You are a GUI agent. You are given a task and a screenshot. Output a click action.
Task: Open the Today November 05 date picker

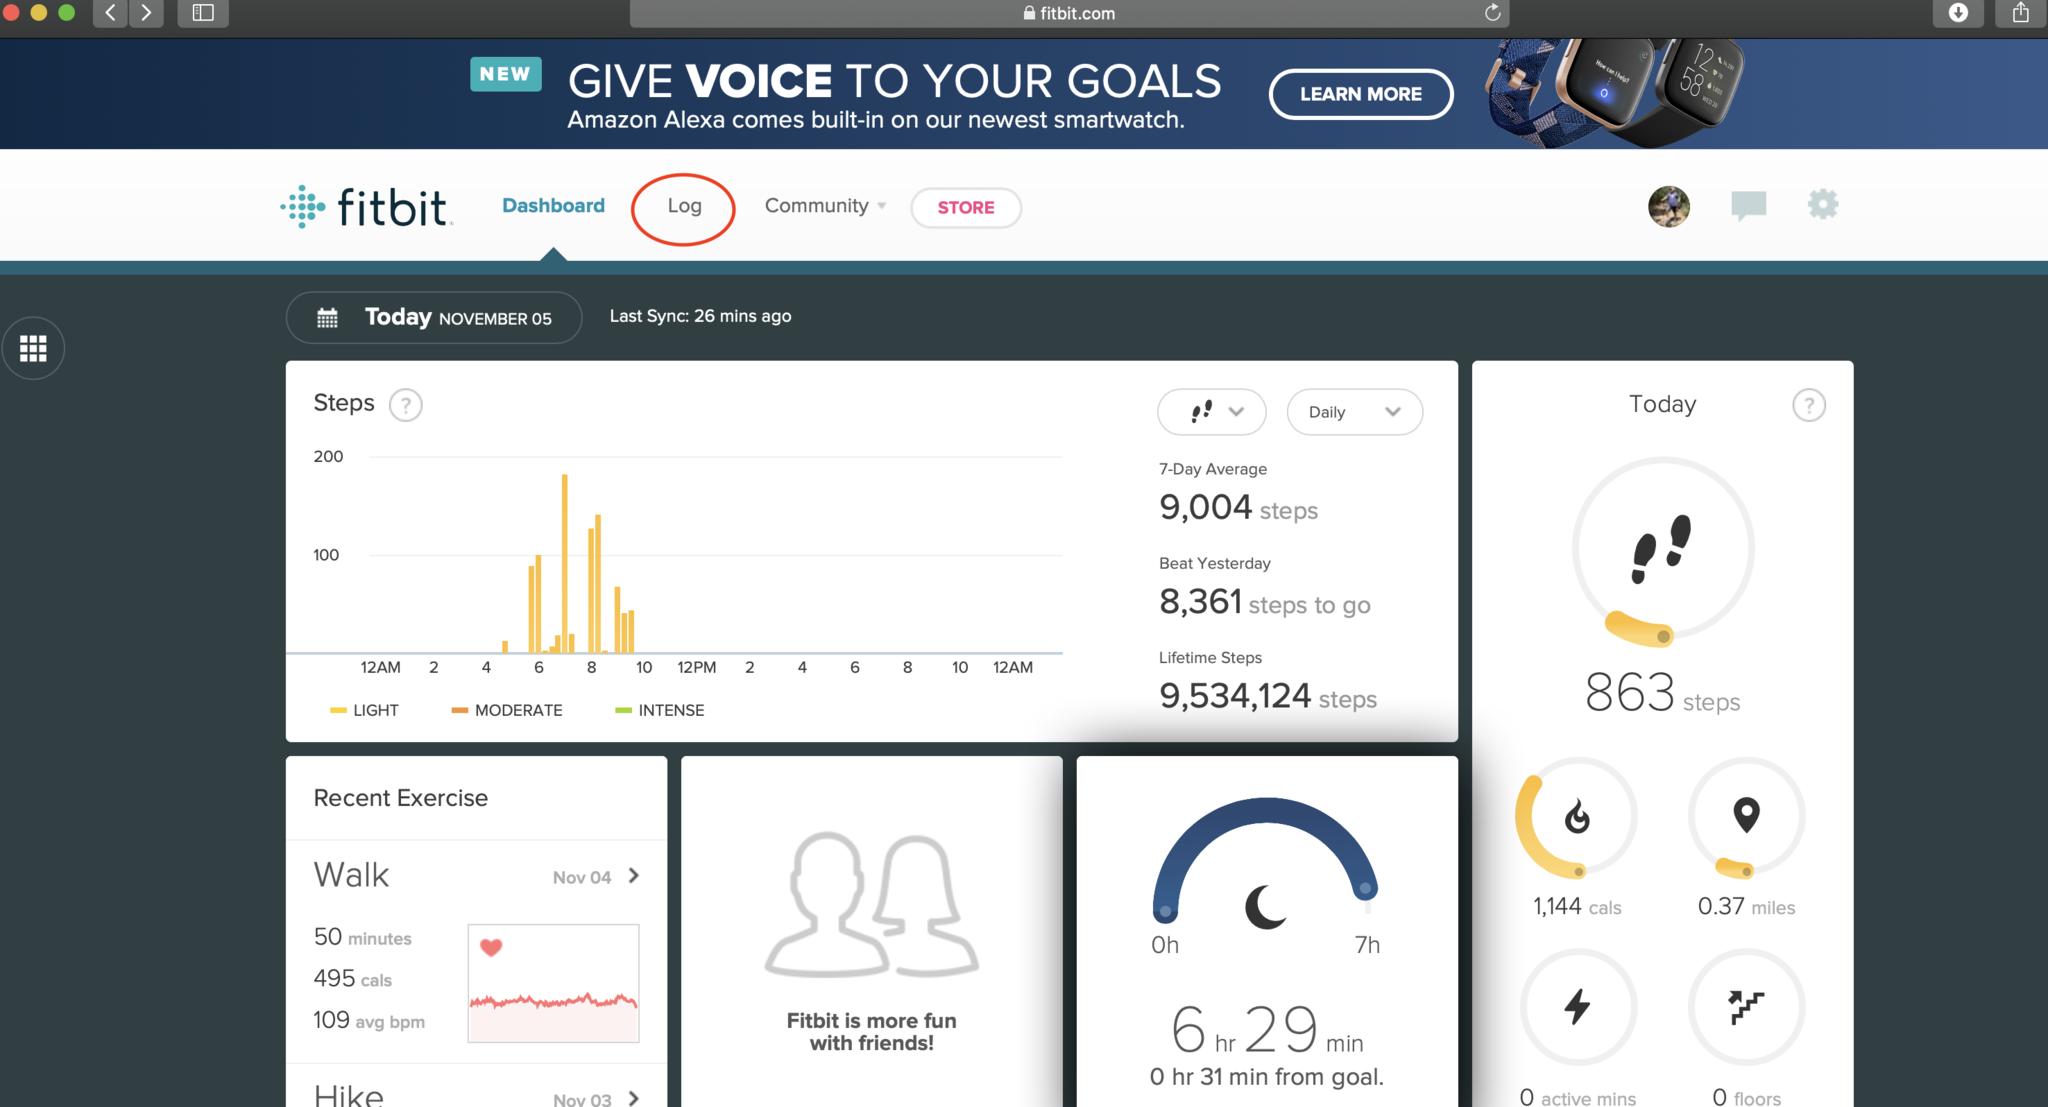coord(434,318)
